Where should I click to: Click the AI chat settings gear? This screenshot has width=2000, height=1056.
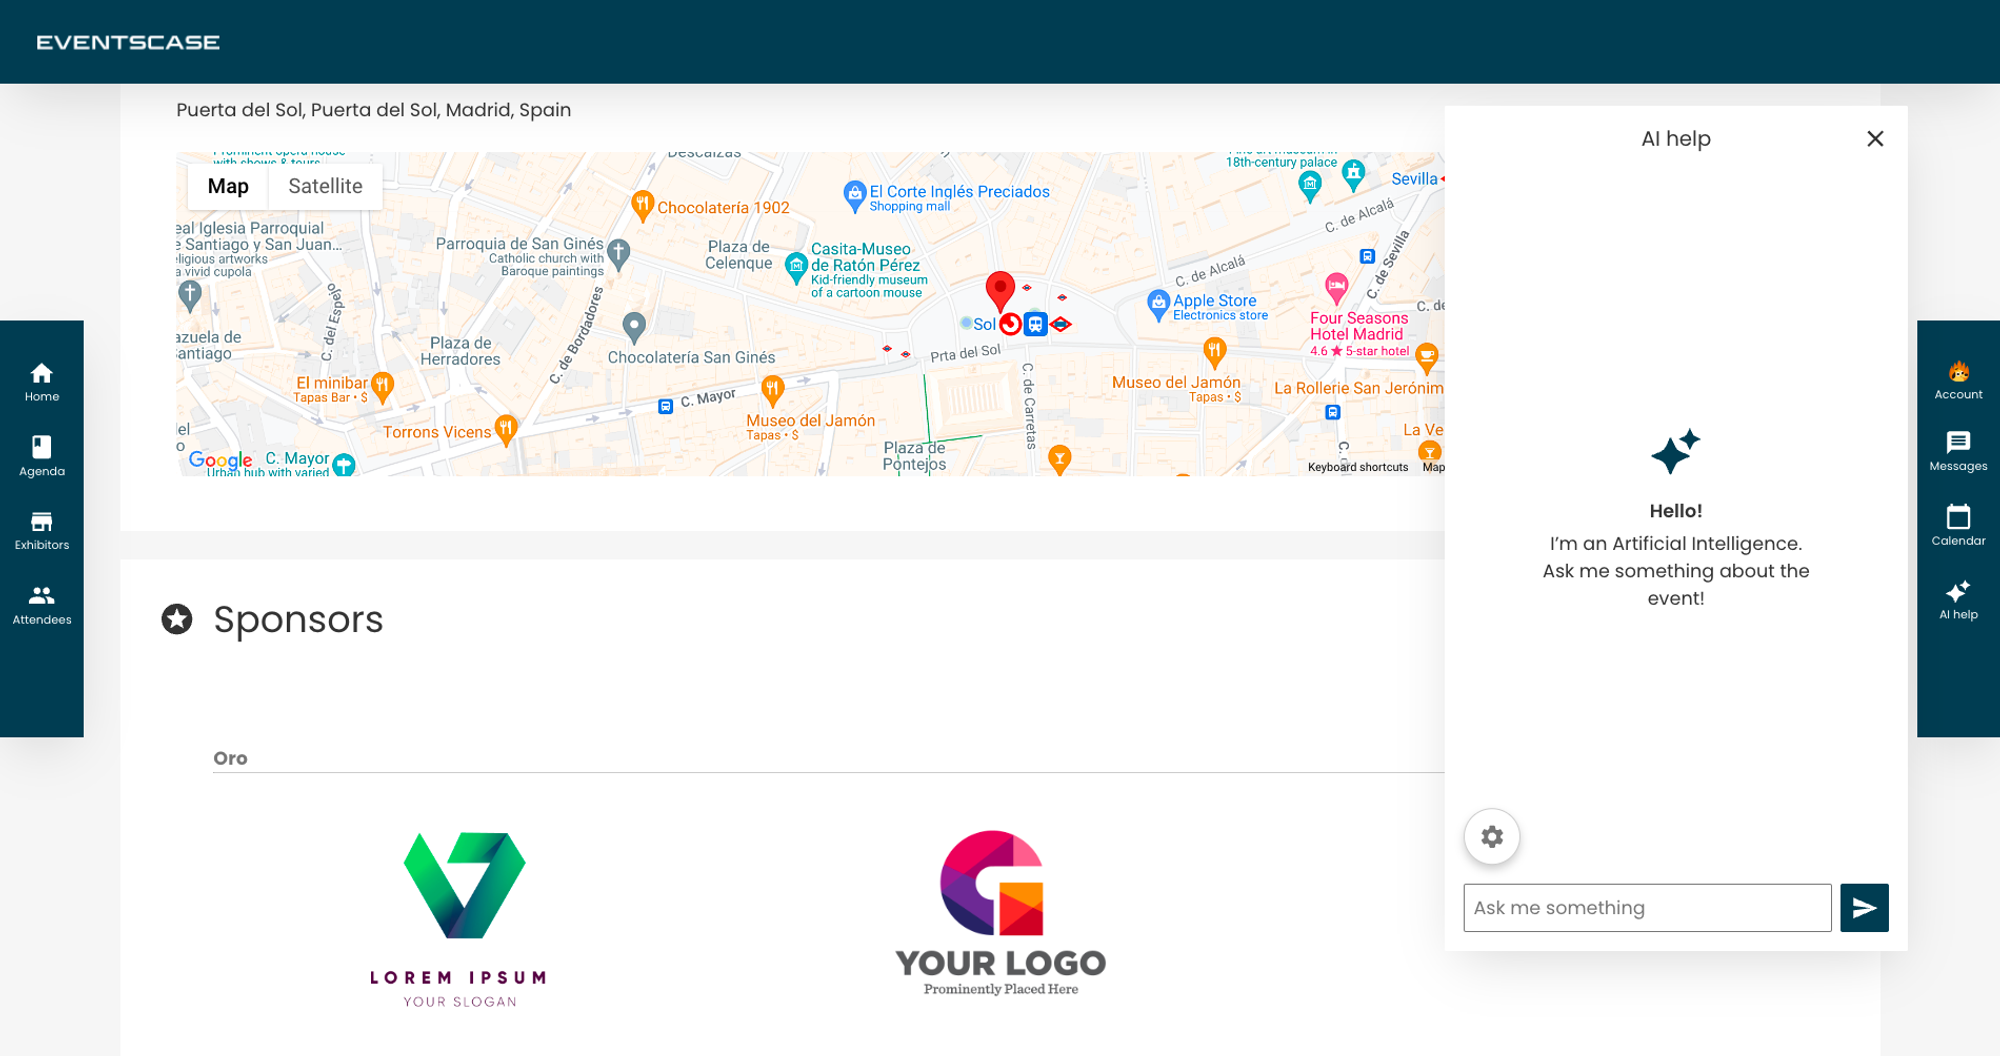(1491, 836)
